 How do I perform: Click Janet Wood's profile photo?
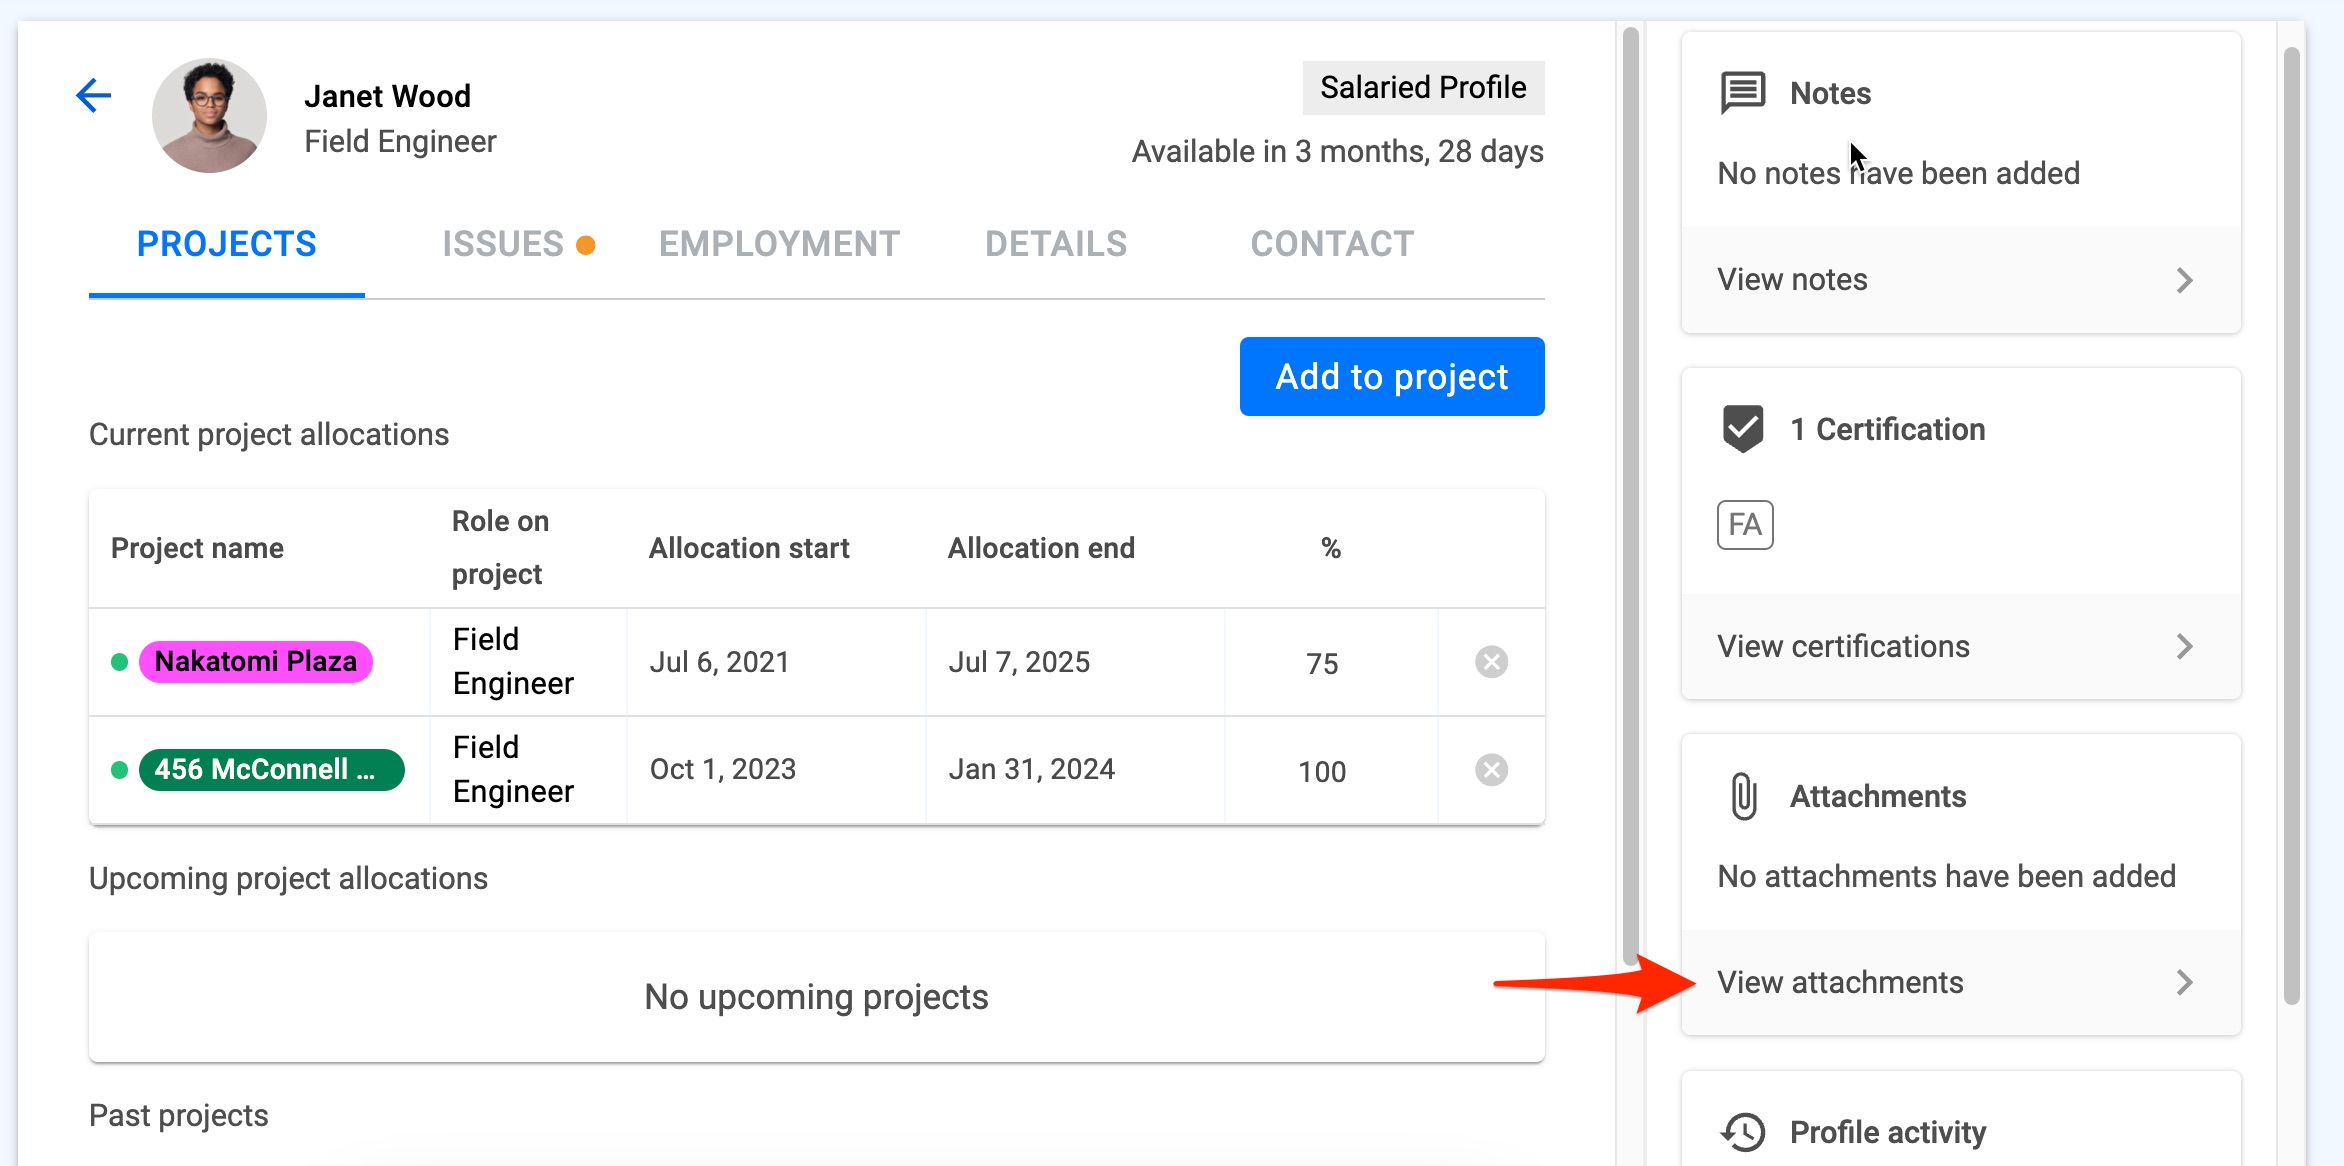[209, 115]
